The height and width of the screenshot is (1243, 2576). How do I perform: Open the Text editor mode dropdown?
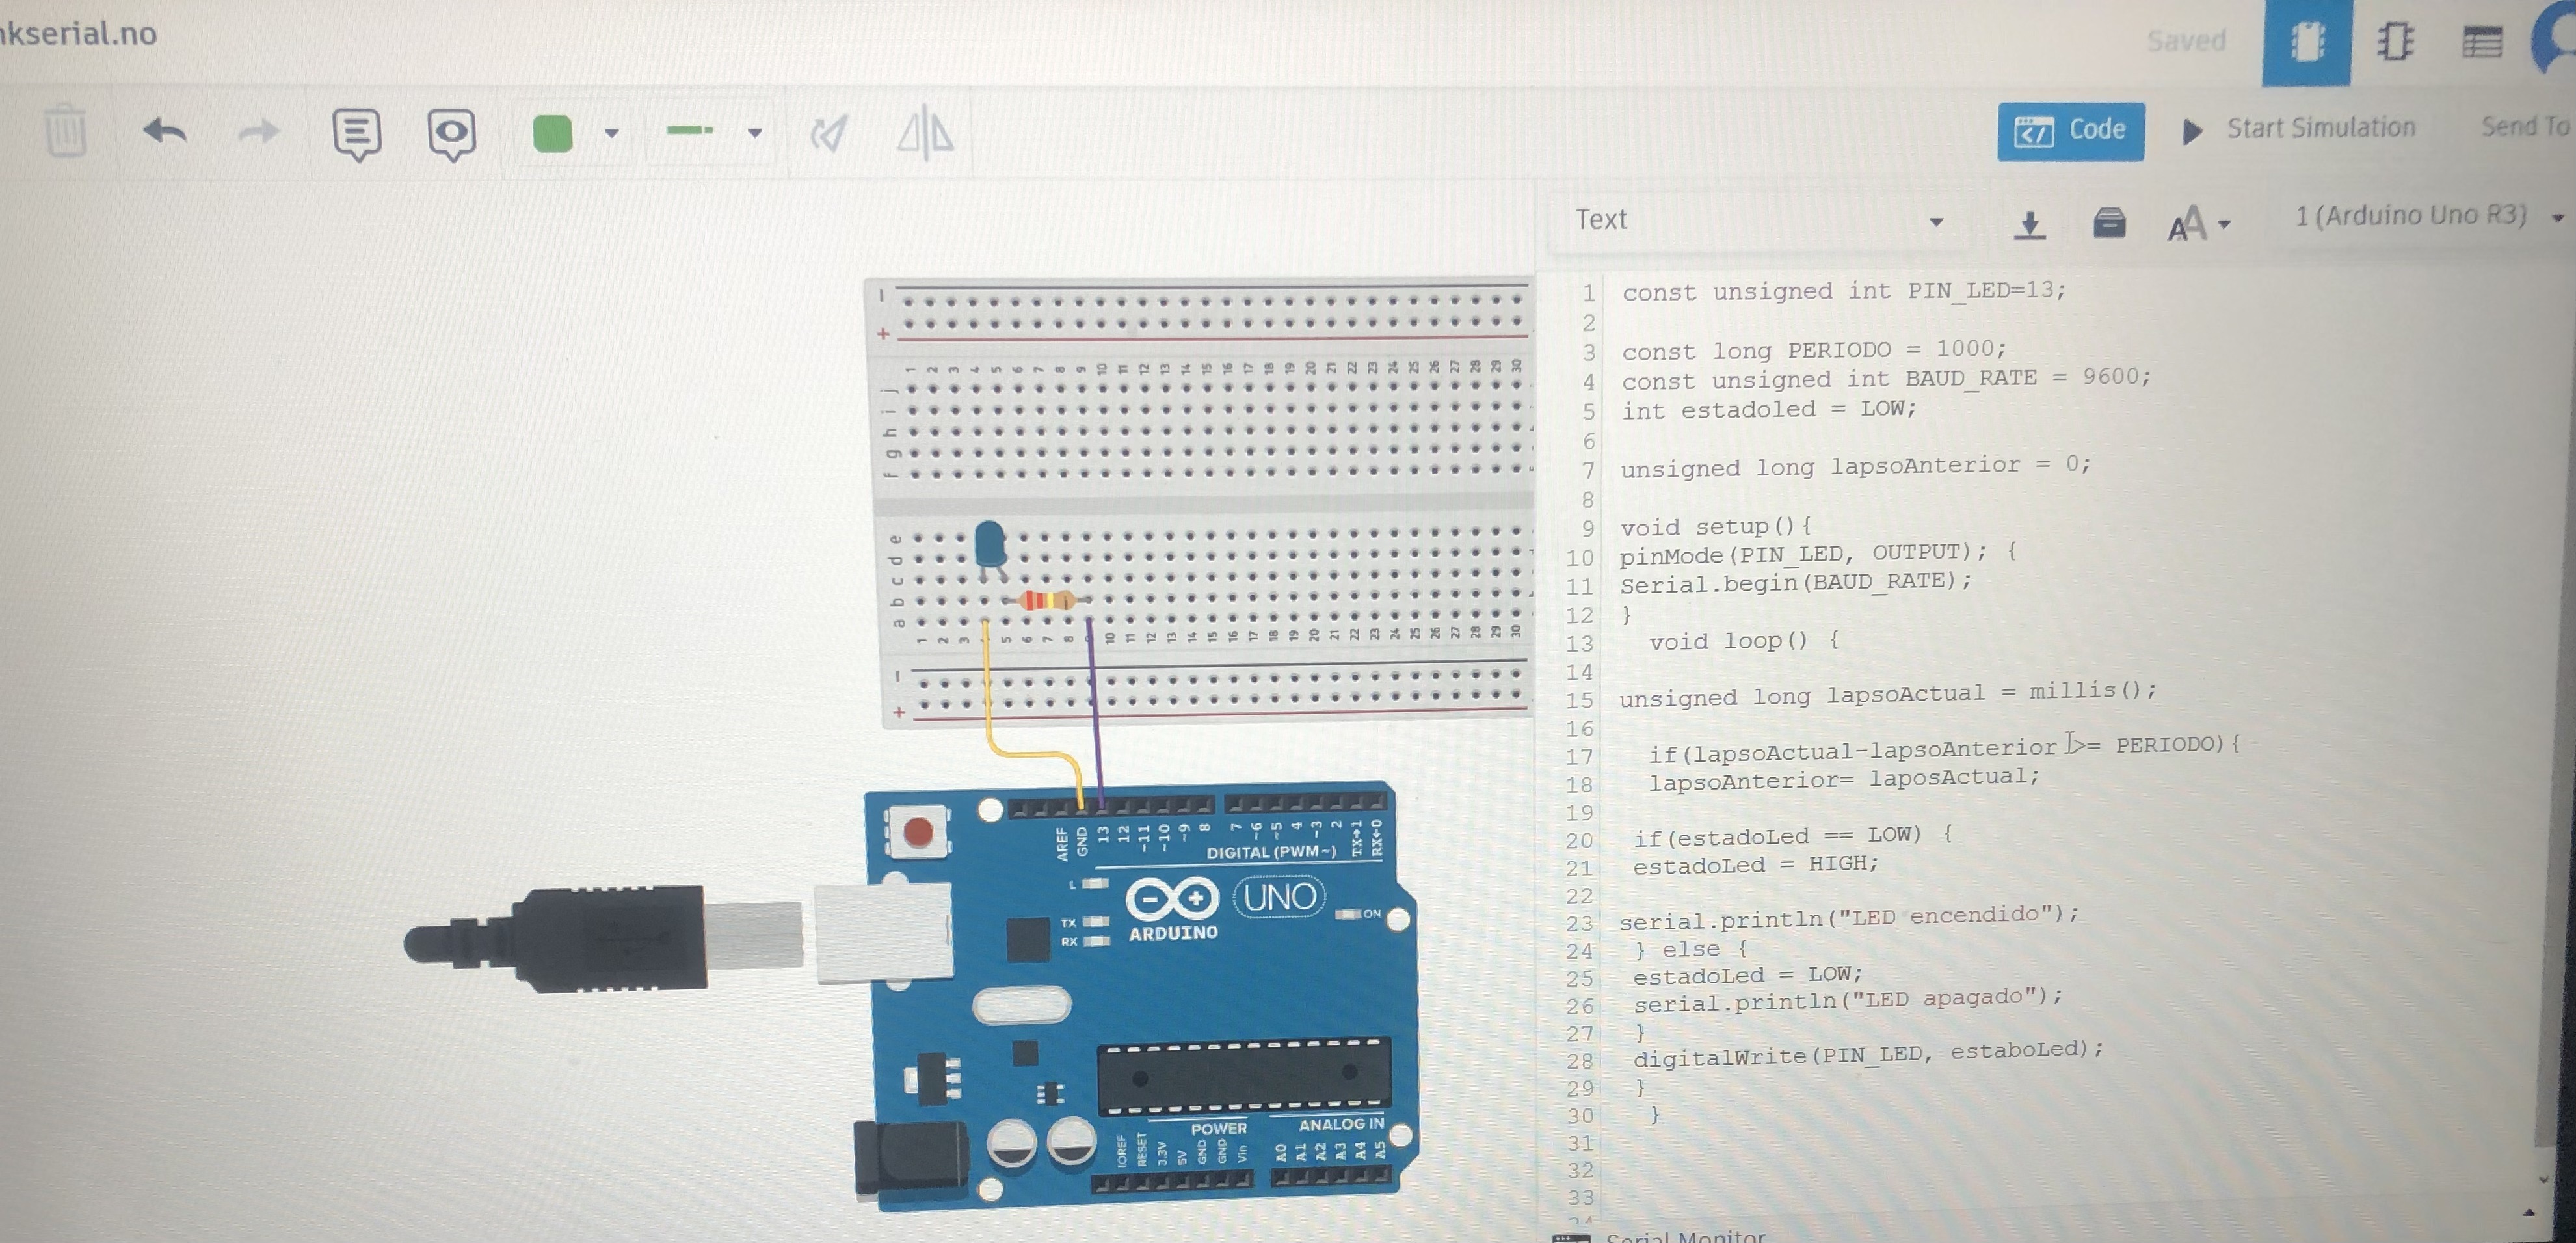click(x=1758, y=220)
